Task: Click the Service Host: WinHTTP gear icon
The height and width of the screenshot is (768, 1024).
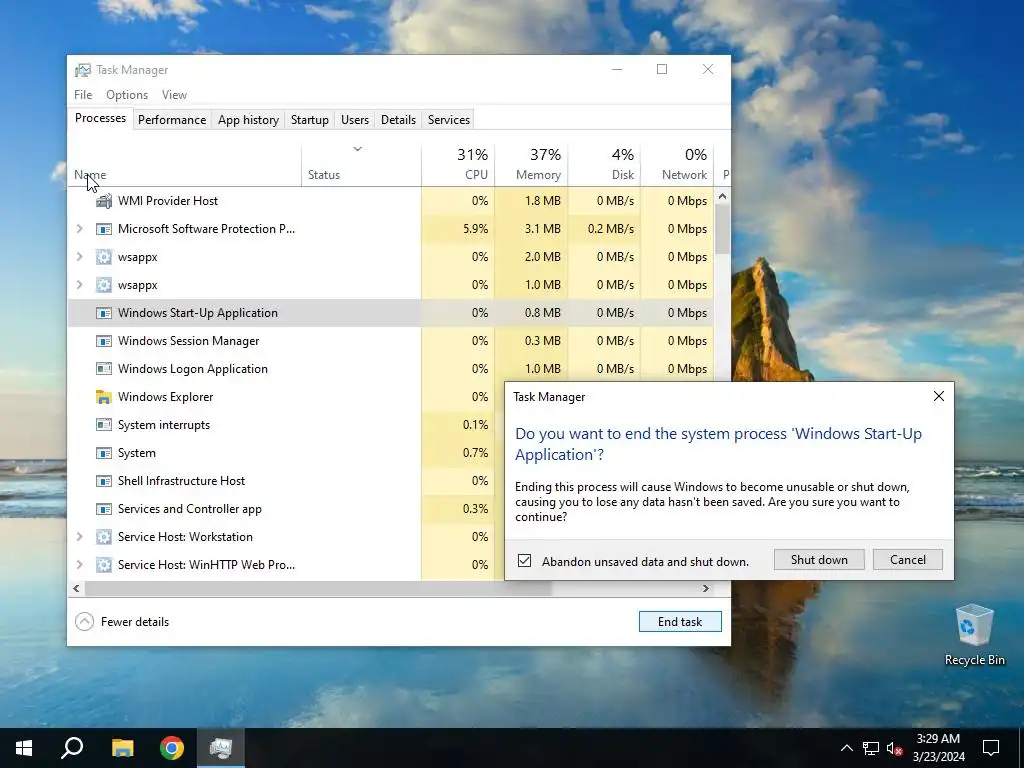Action: [x=104, y=565]
